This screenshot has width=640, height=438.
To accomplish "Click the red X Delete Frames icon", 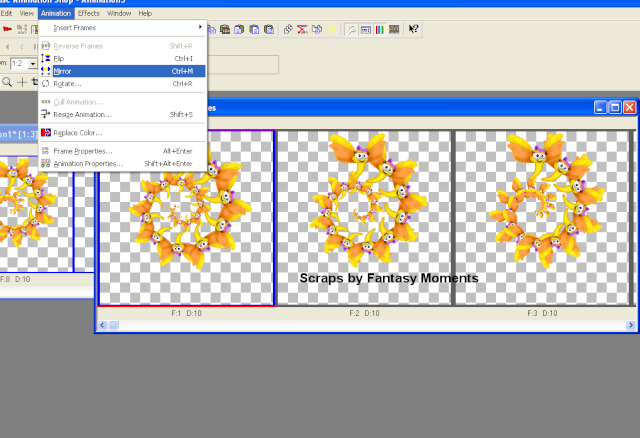I will click(x=302, y=29).
